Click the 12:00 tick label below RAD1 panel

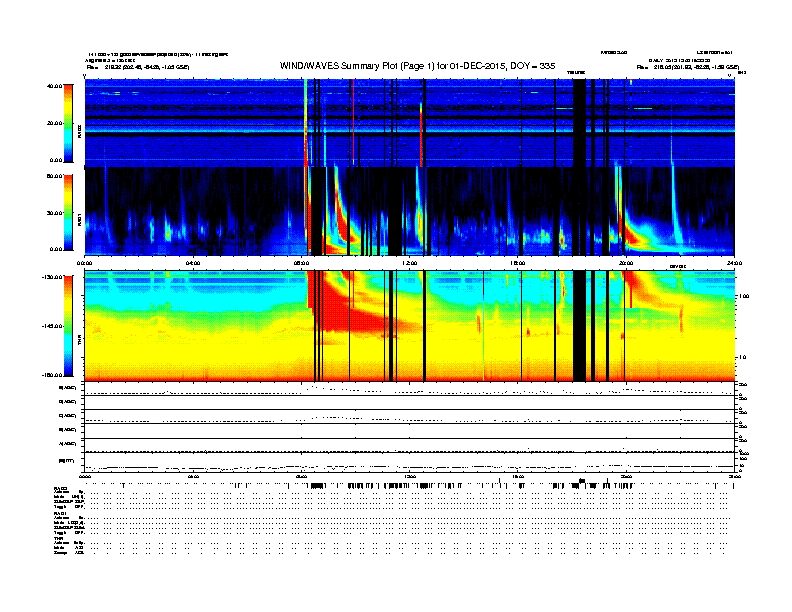[410, 263]
